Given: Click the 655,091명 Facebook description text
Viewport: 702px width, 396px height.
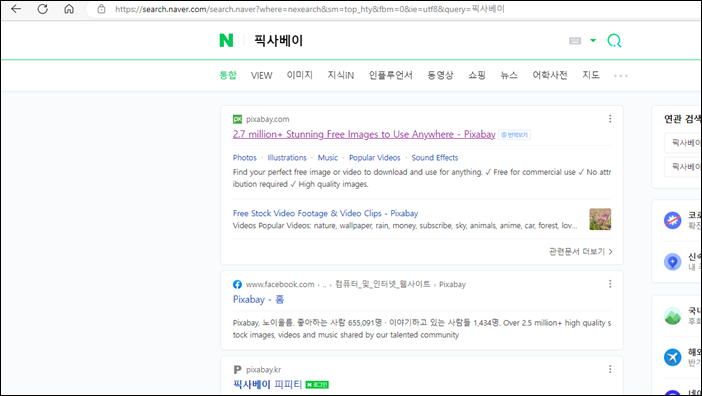Looking at the screenshot, I should (422, 329).
